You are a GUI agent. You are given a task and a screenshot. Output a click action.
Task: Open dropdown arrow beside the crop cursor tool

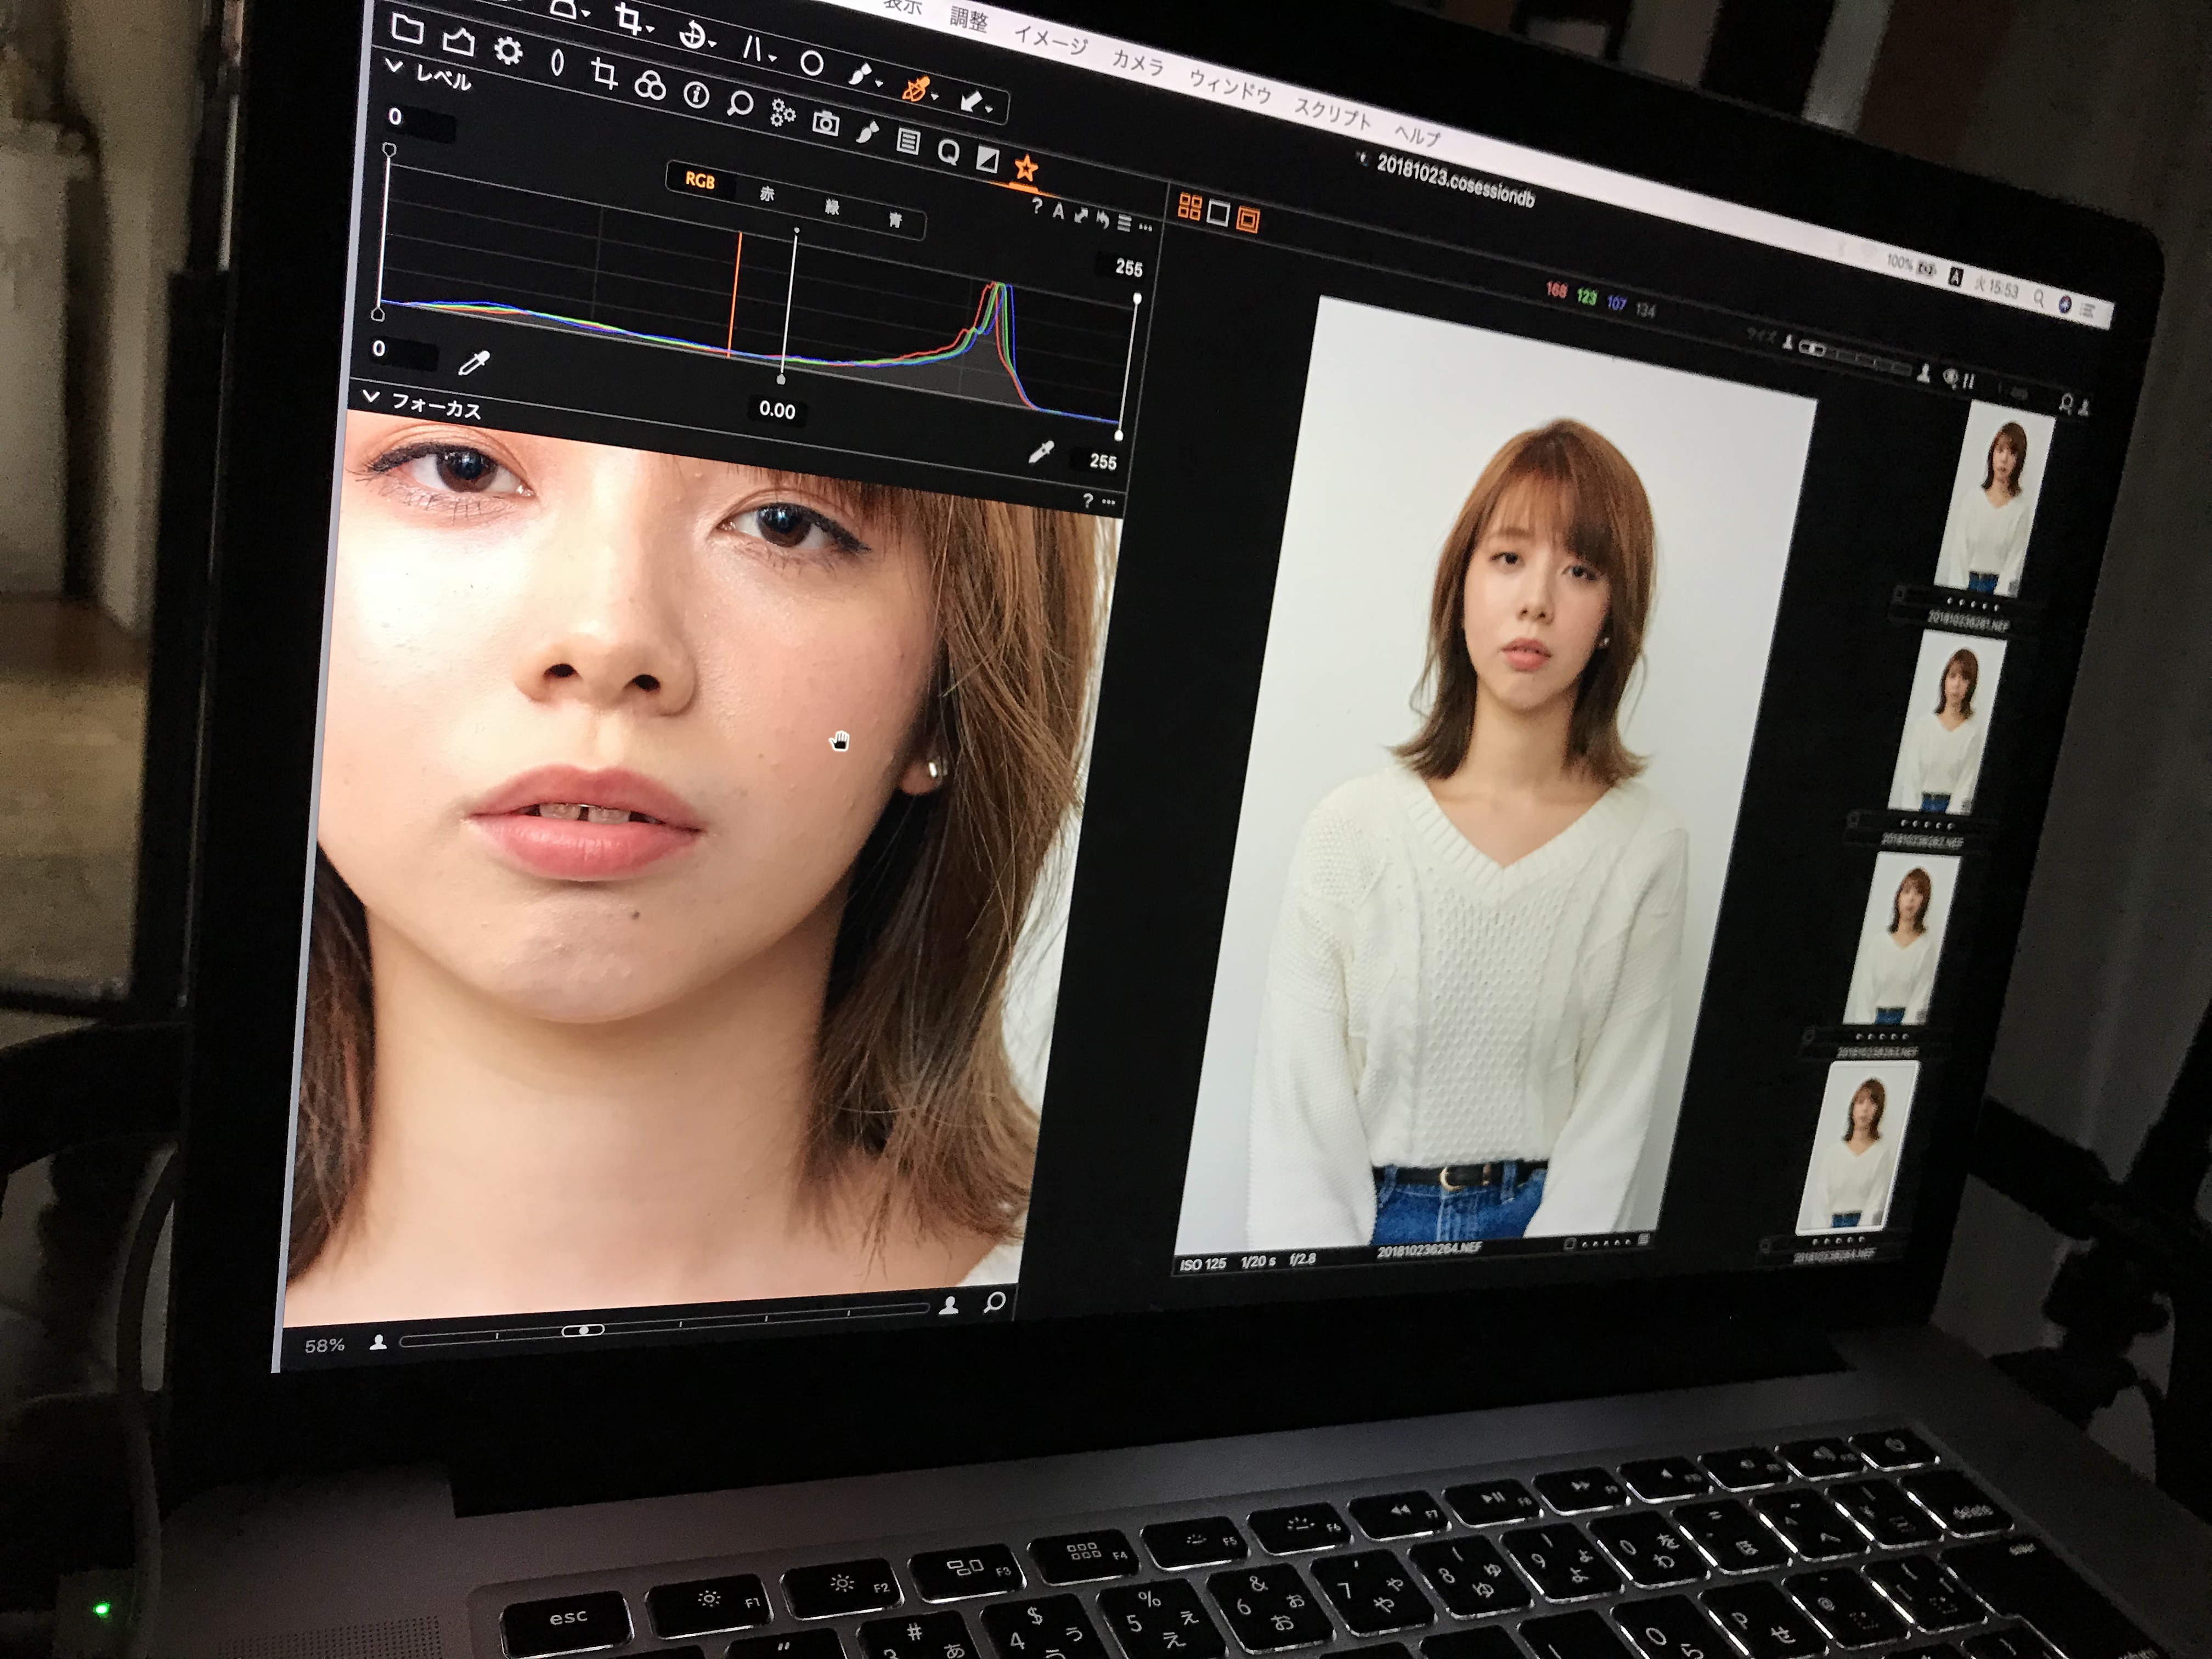click(651, 29)
